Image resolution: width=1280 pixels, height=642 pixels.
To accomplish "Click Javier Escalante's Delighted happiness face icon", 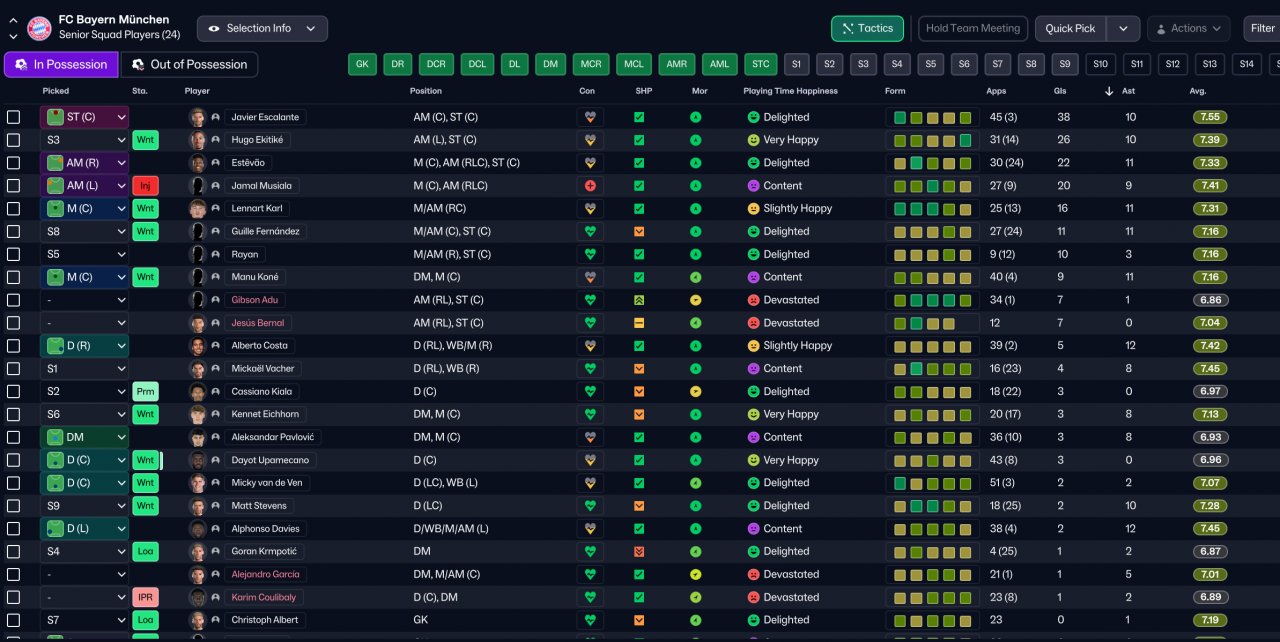I will [x=753, y=117].
